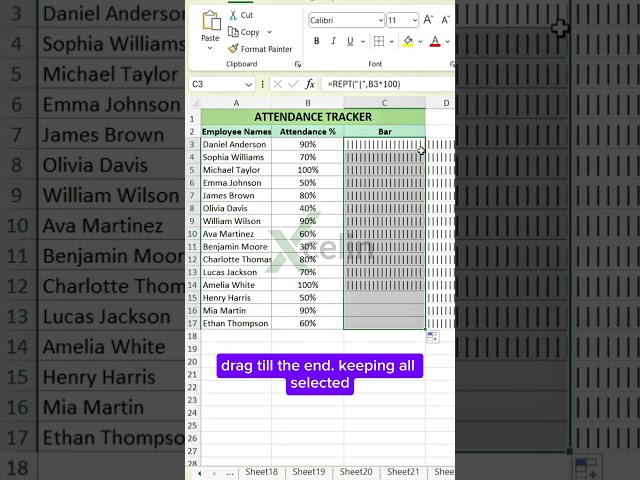Cancel the formula entry with X
The width and height of the screenshot is (640, 480).
(x=278, y=84)
